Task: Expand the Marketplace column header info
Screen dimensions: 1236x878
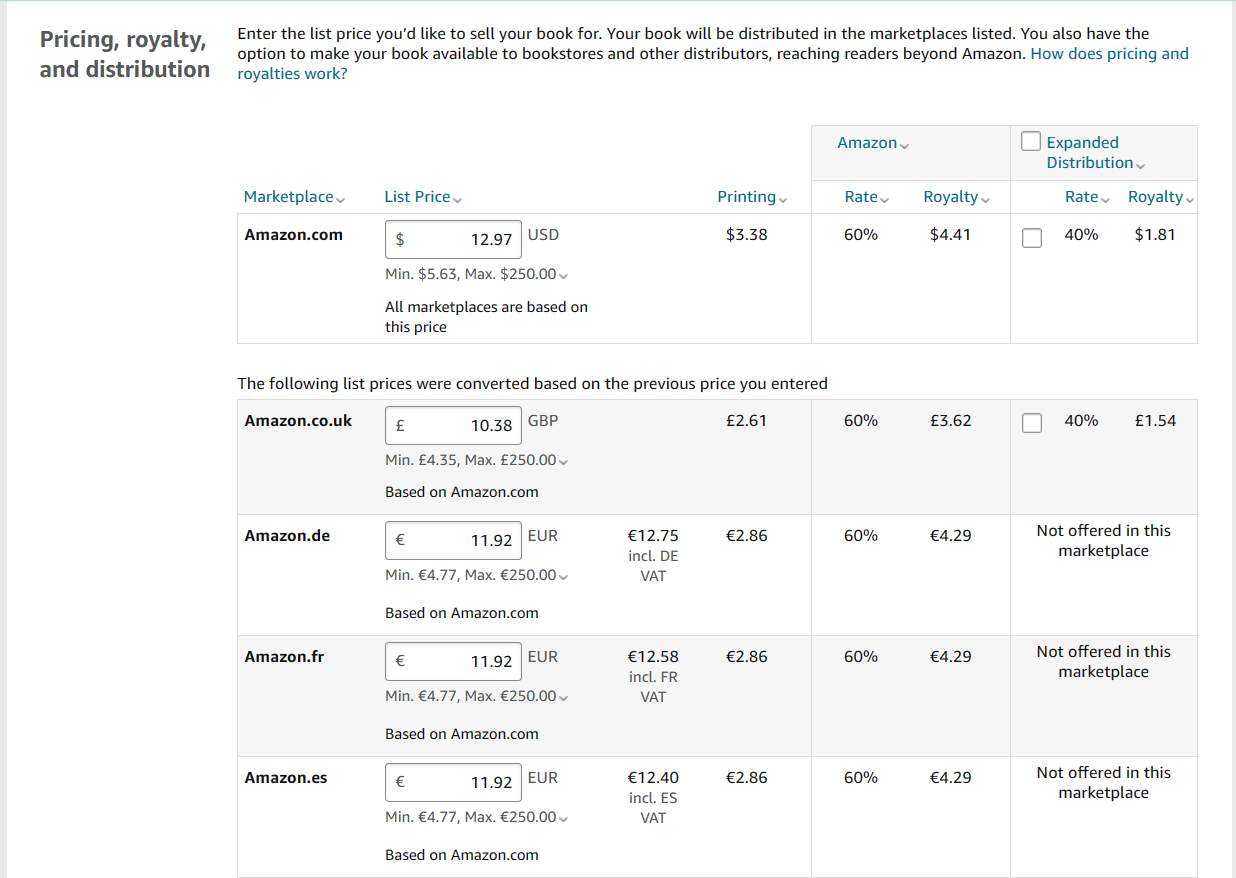Action: (294, 197)
